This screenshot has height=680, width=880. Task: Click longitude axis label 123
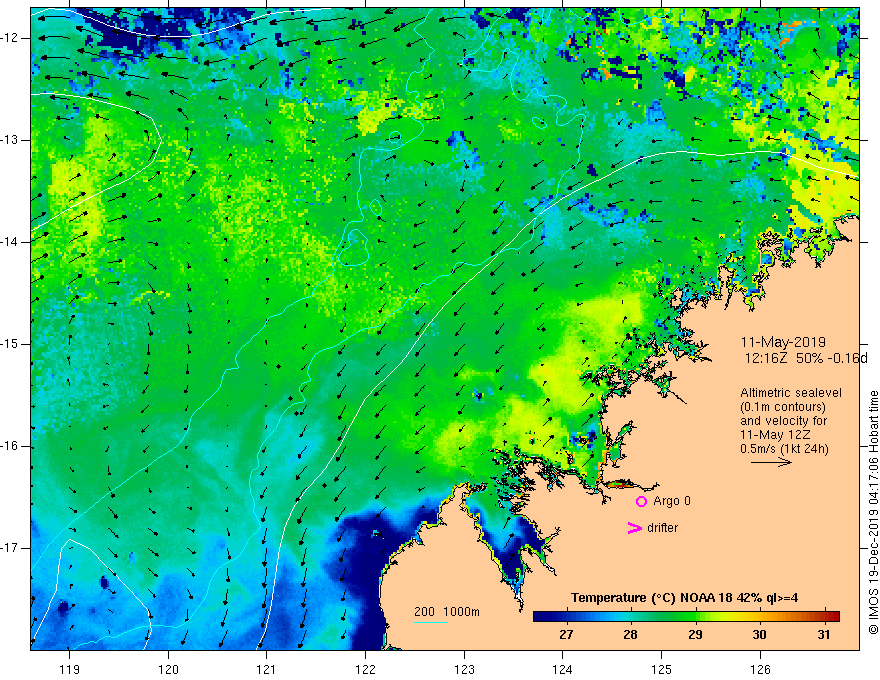[x=464, y=669]
